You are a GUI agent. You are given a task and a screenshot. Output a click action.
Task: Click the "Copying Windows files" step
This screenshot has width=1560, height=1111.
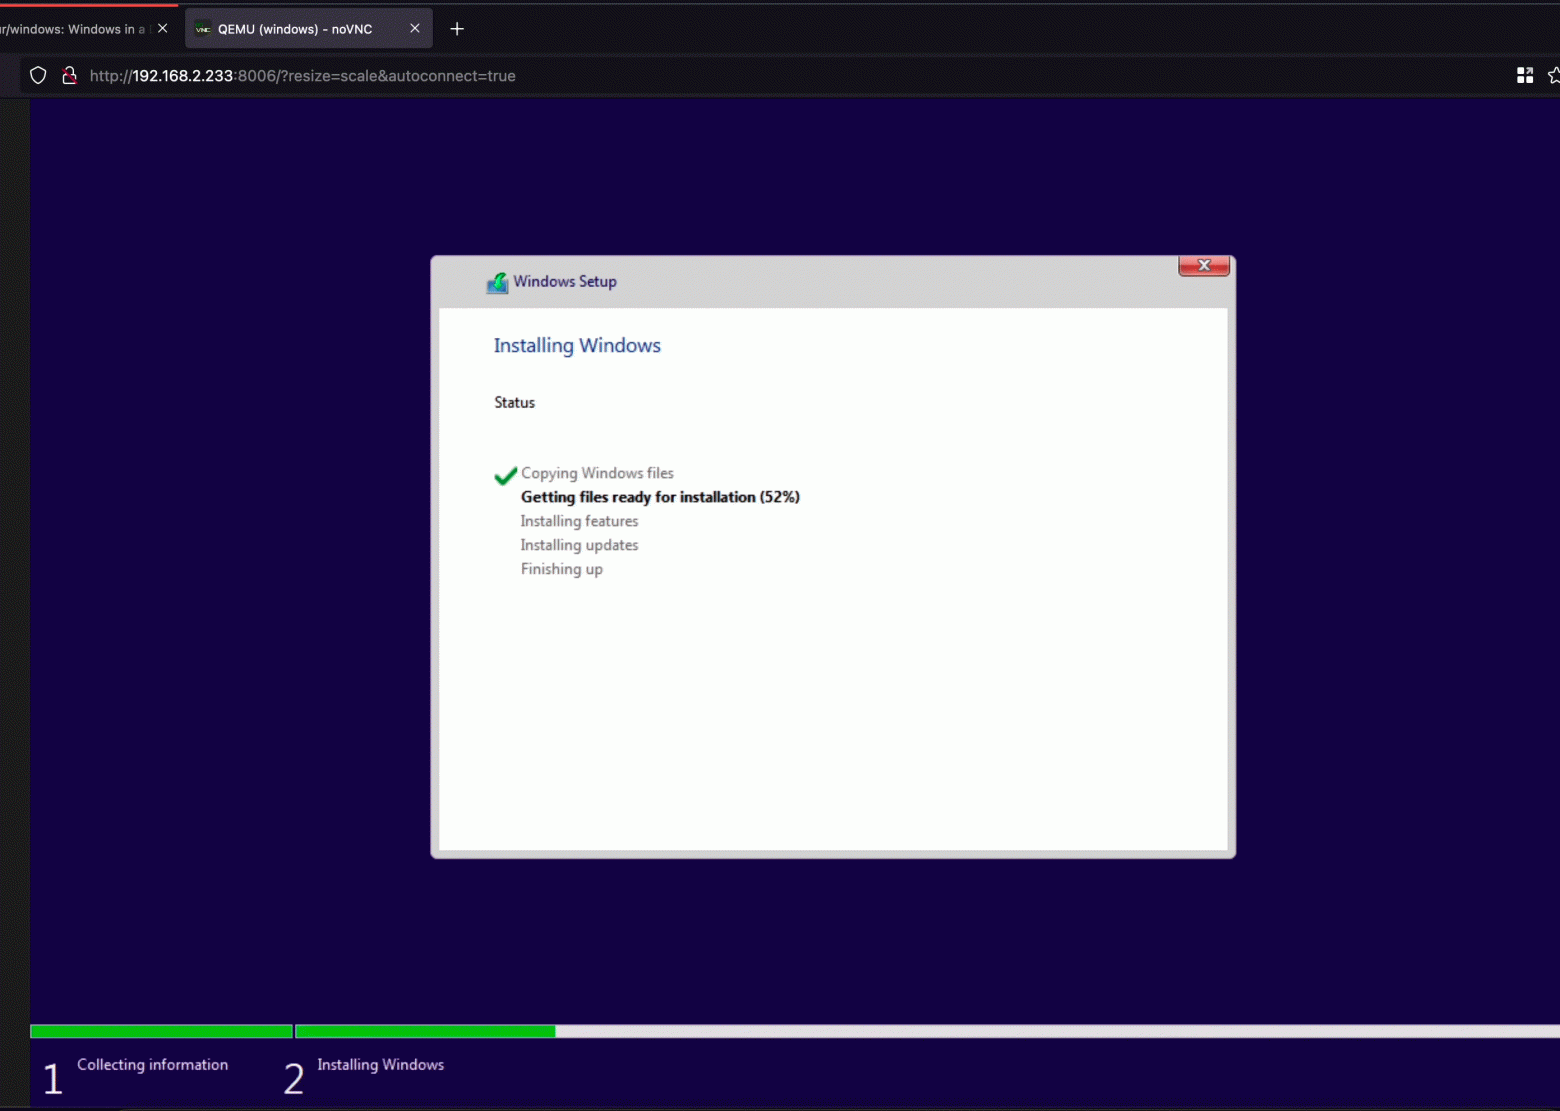click(597, 473)
